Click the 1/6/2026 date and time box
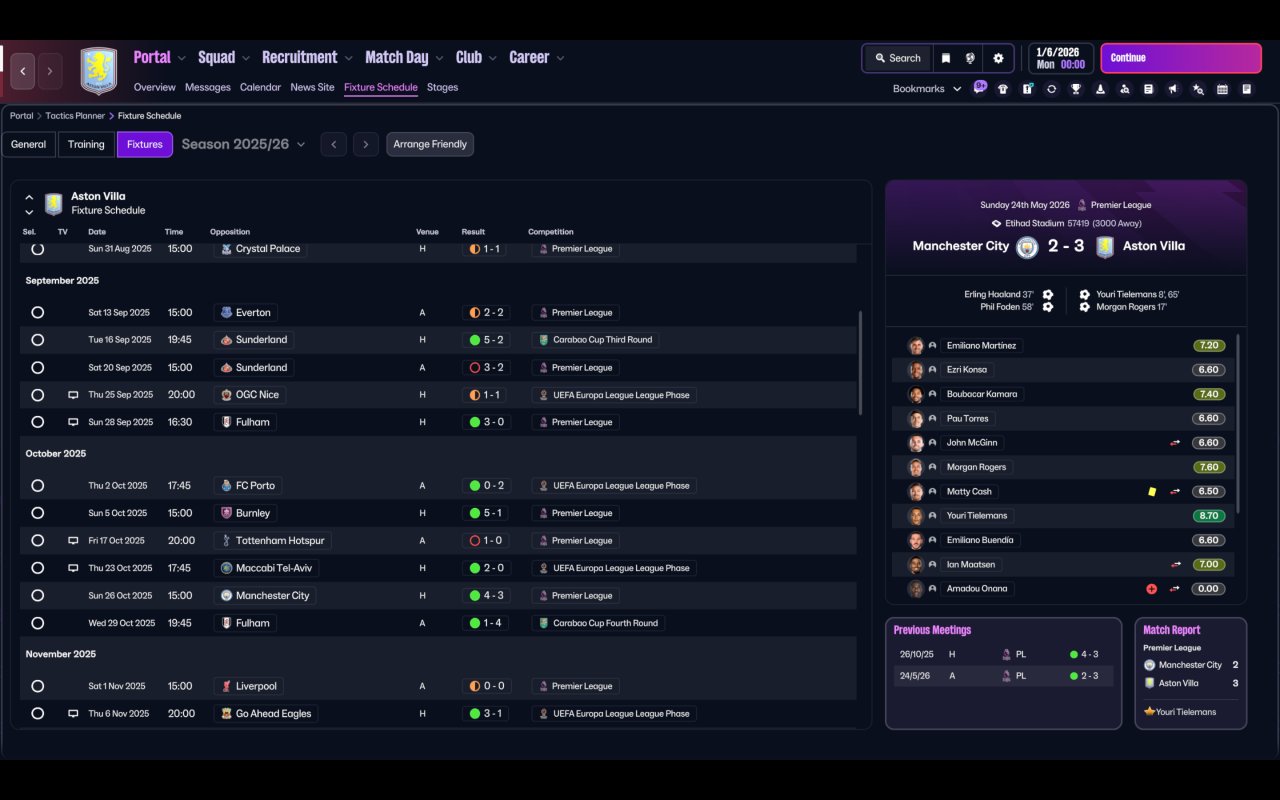The image size is (1280, 800). [x=1060, y=58]
